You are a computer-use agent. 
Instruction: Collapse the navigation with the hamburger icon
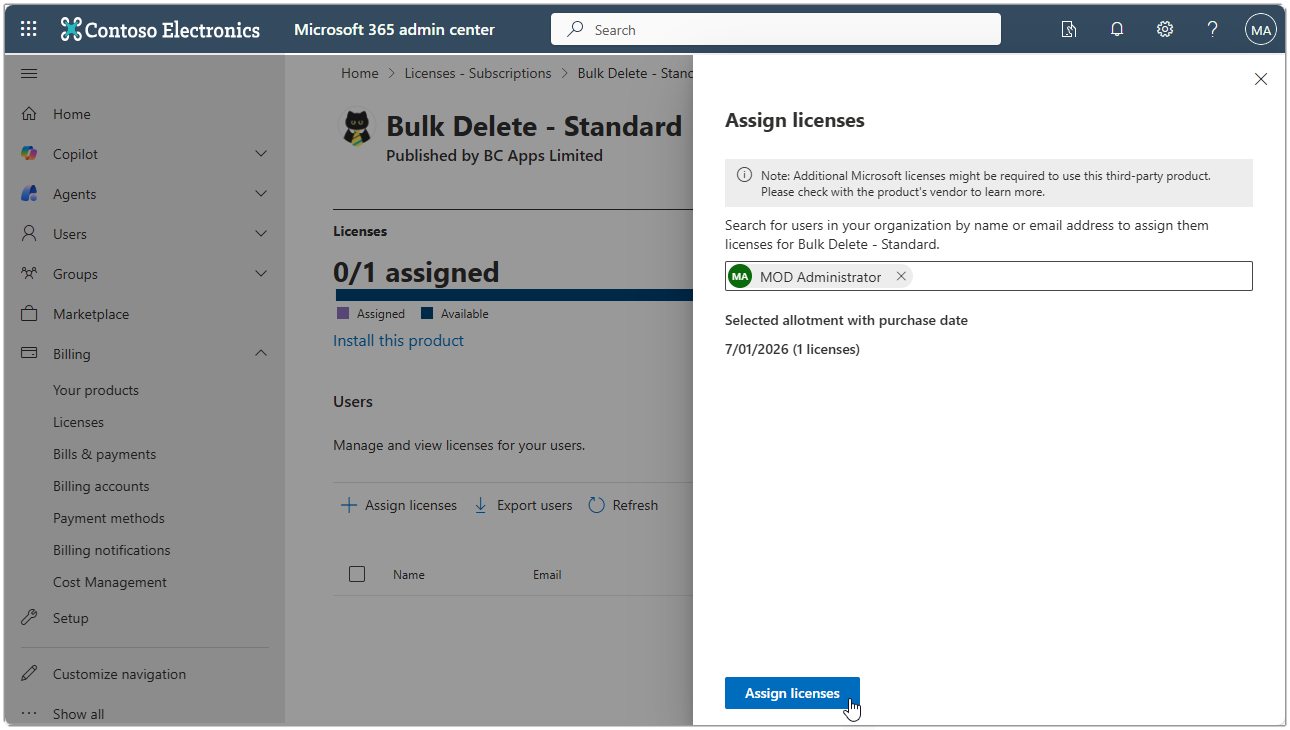tap(28, 72)
